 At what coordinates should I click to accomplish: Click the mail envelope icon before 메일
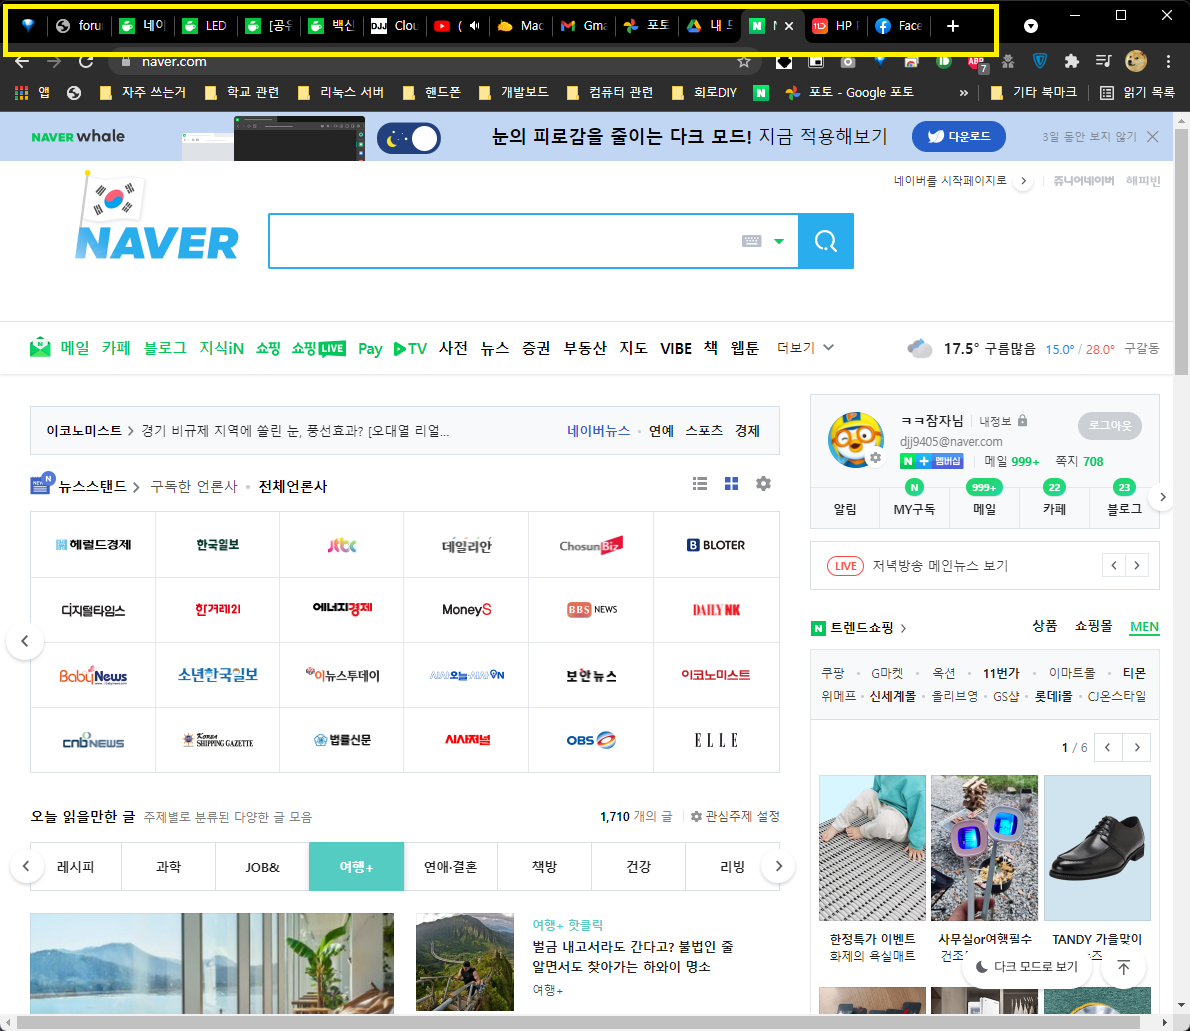pyautogui.click(x=40, y=348)
